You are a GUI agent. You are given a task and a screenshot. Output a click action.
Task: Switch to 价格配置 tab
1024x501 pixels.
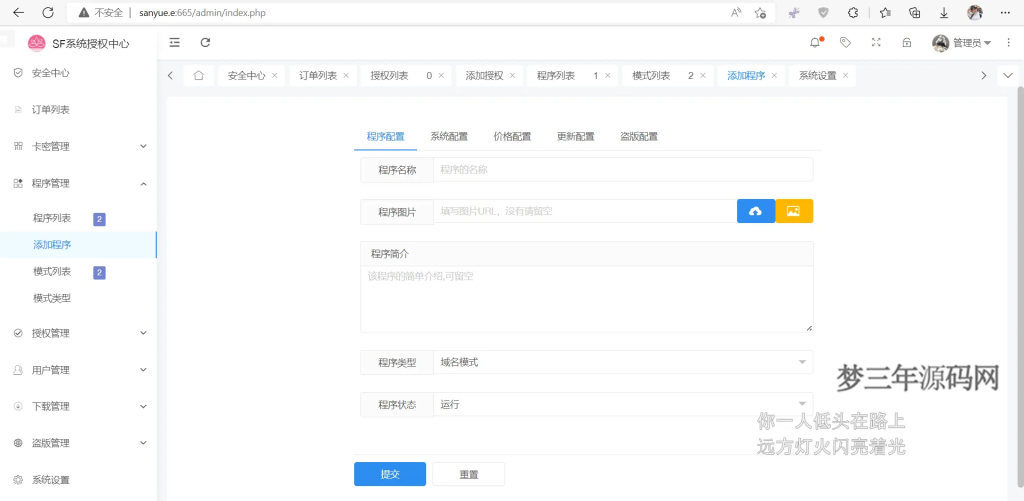coord(512,137)
